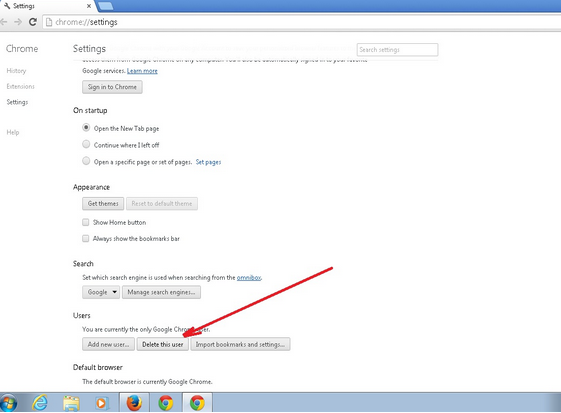Follow the Learn more link
Screen dimensions: 561x413
coord(142,71)
